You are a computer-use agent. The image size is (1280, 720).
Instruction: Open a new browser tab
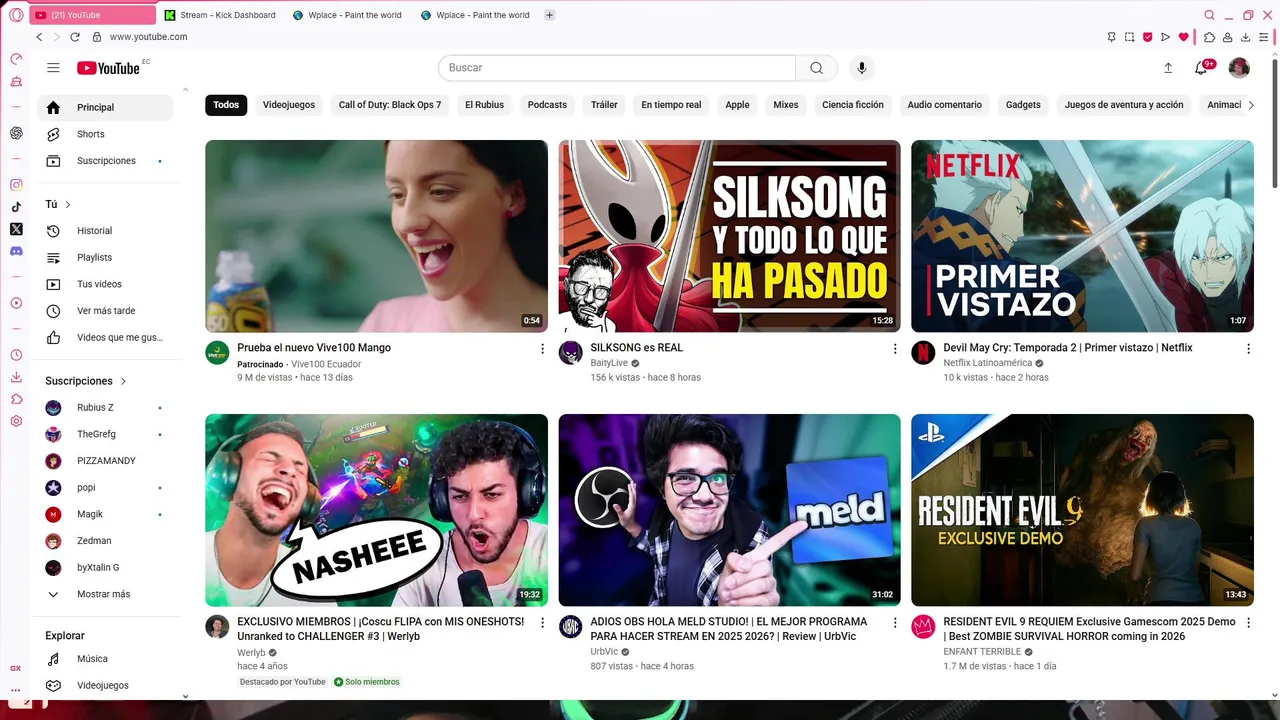point(549,15)
